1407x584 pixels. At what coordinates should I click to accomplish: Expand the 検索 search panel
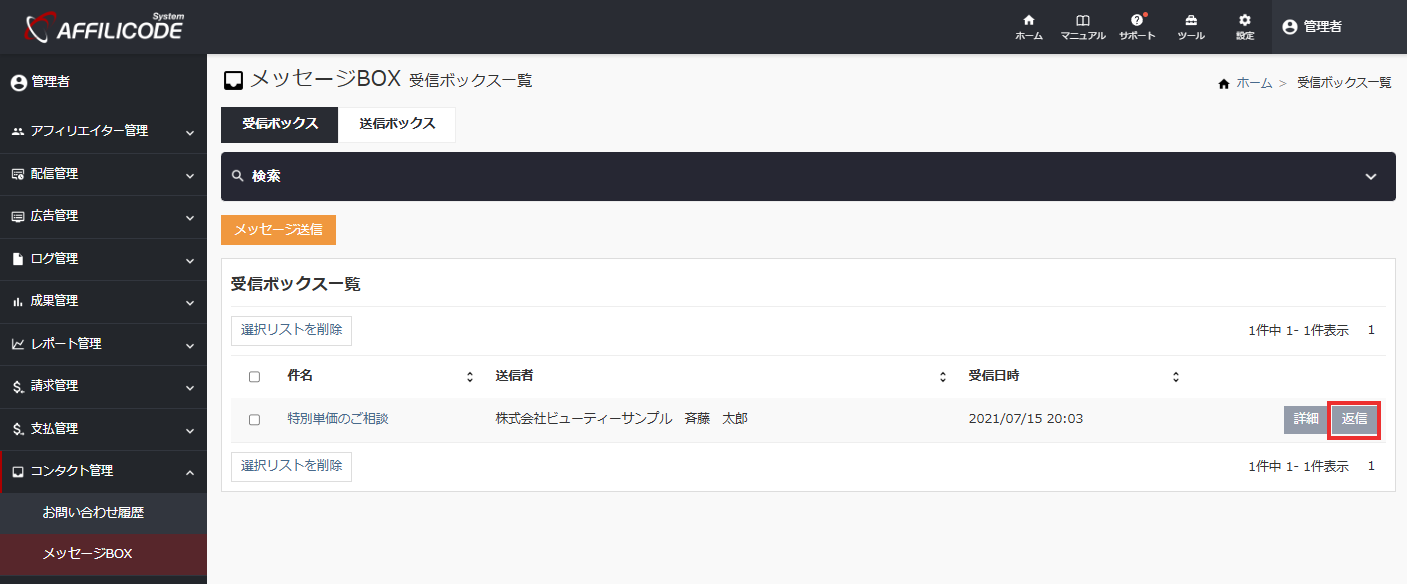(x=1371, y=176)
